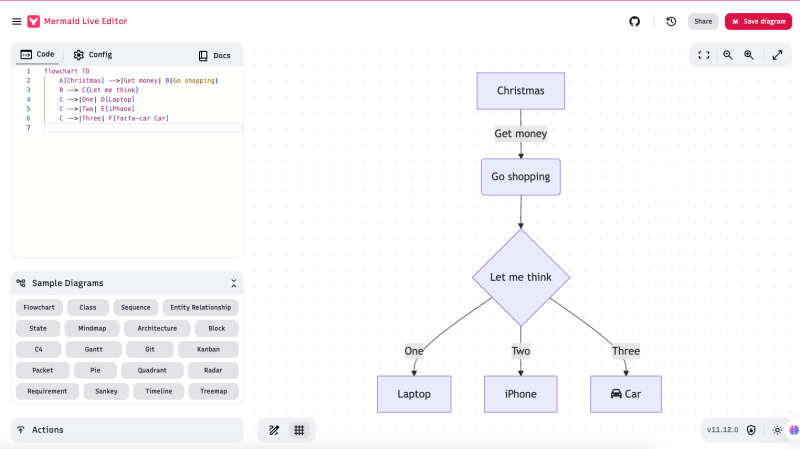Image resolution: width=800 pixels, height=449 pixels.
Task: Load the Class sample diagram
Action: tap(88, 307)
